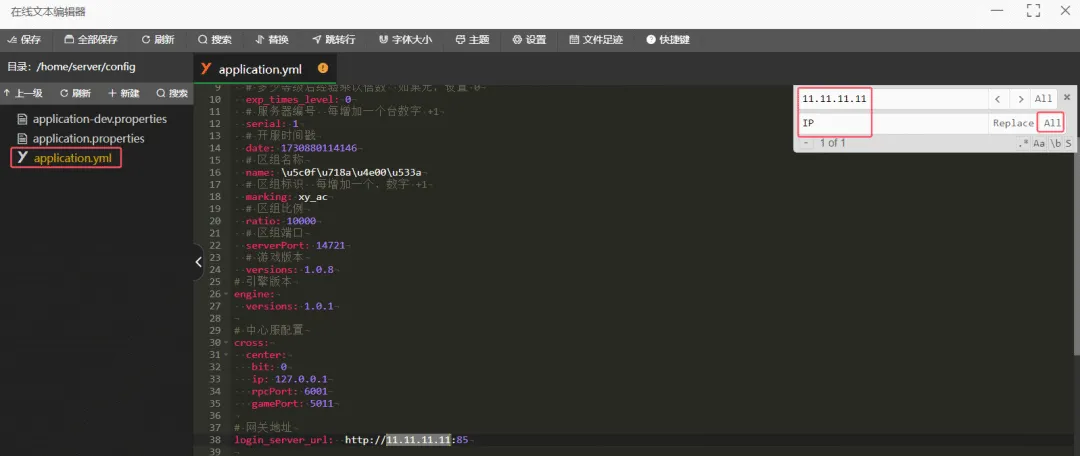Open the 替换 (Replace) tool in toolbar
Viewport: 1080px width, 456px height.
tap(272, 40)
